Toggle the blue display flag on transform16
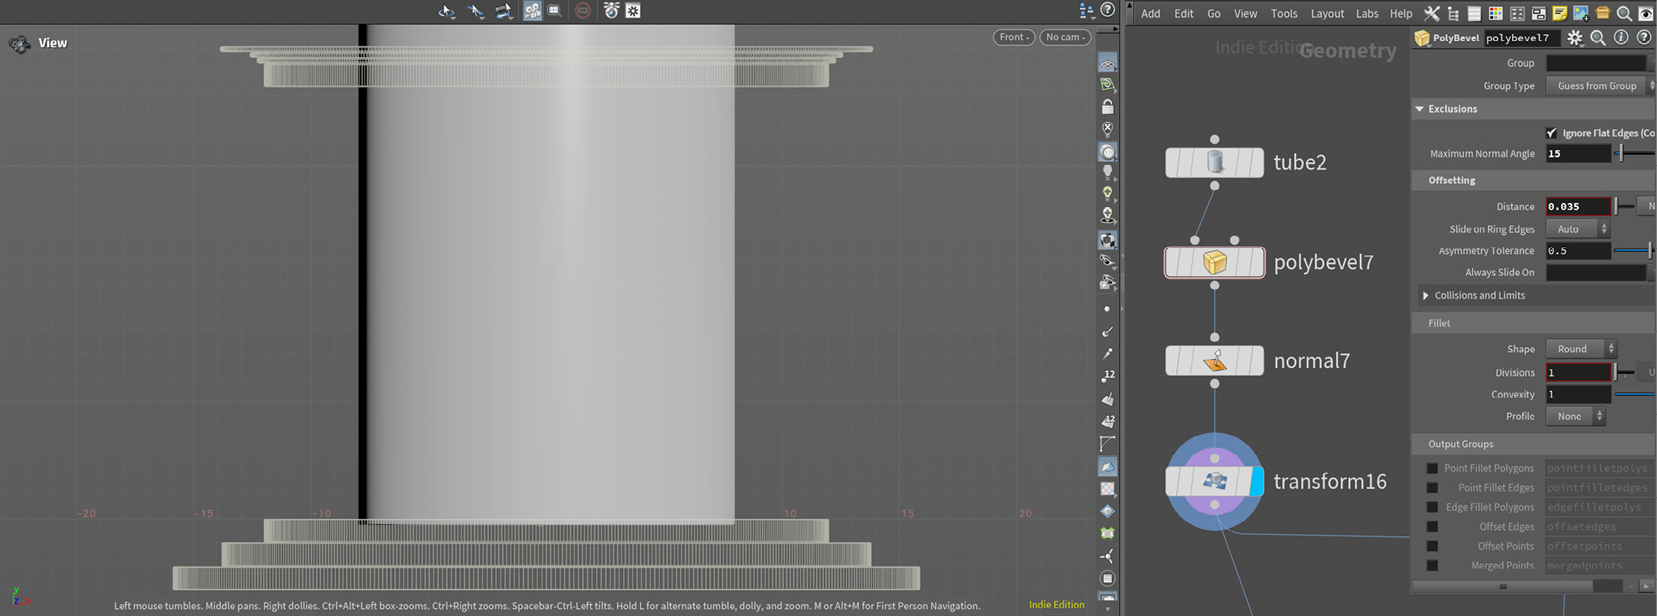Screen dimensions: 1657x616 point(1257,481)
